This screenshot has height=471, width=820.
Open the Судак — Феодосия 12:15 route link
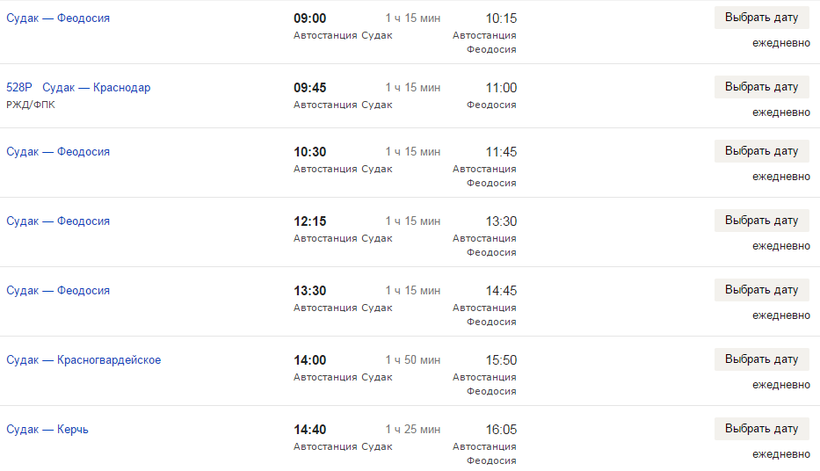[x=58, y=221]
